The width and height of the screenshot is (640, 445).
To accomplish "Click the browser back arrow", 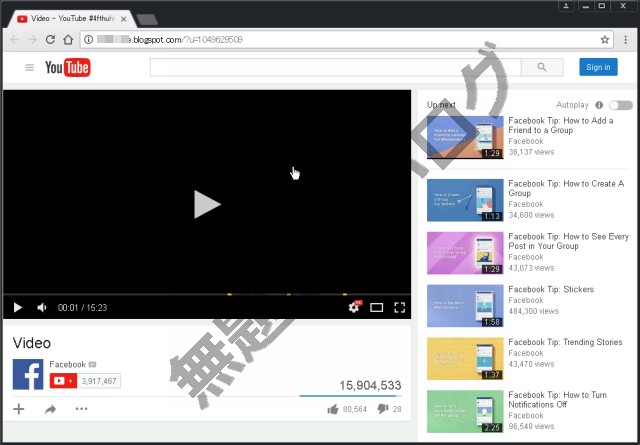I will pyautogui.click(x=15, y=40).
